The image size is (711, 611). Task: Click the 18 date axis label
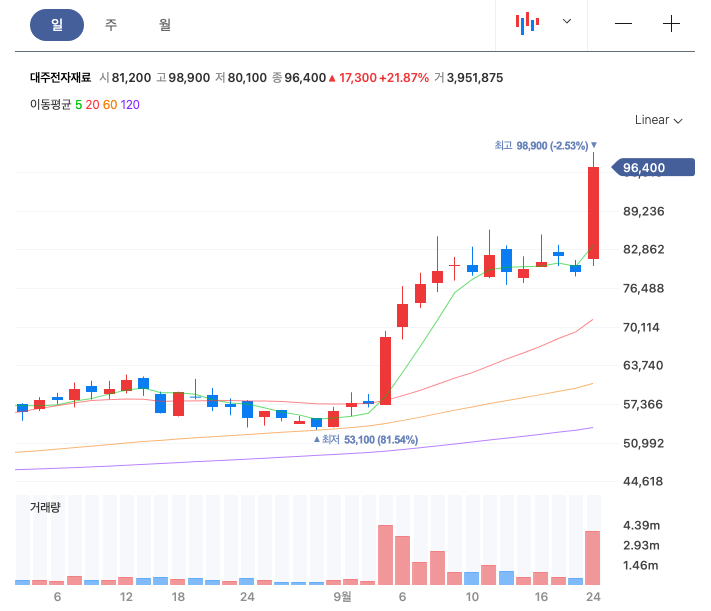click(x=178, y=597)
